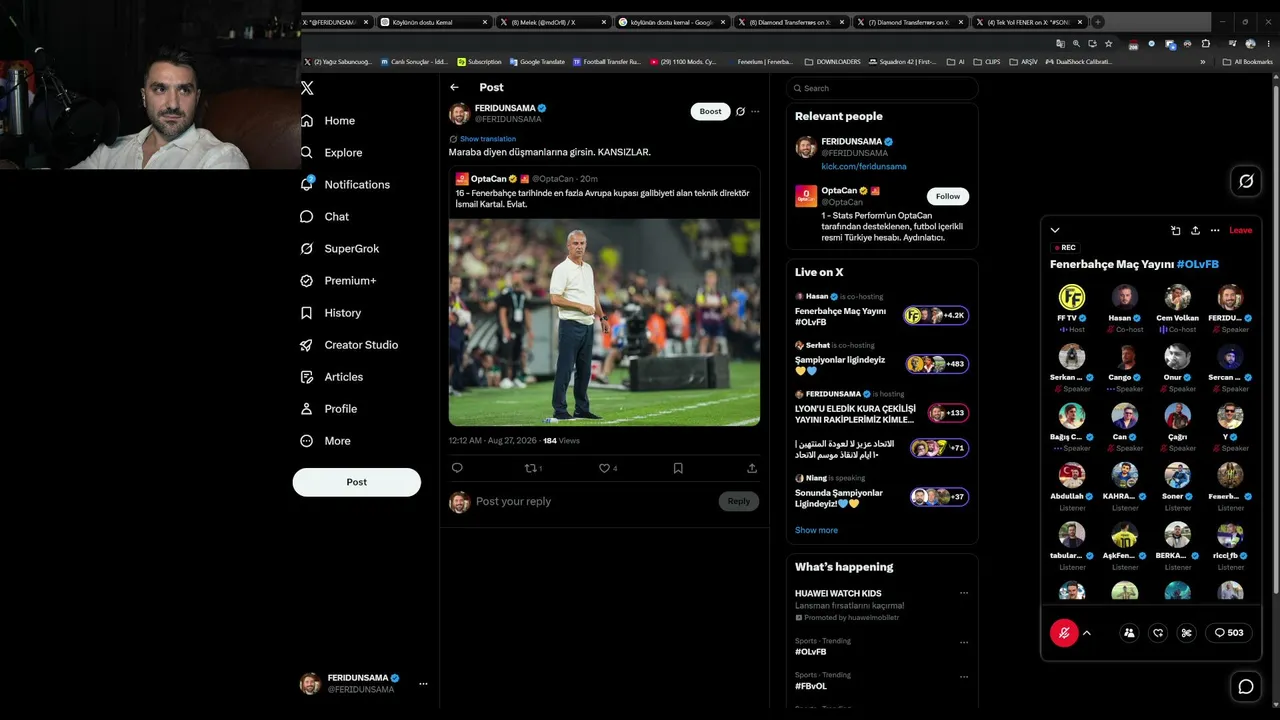
Task: Send a heart reaction in Space
Action: tap(1158, 633)
